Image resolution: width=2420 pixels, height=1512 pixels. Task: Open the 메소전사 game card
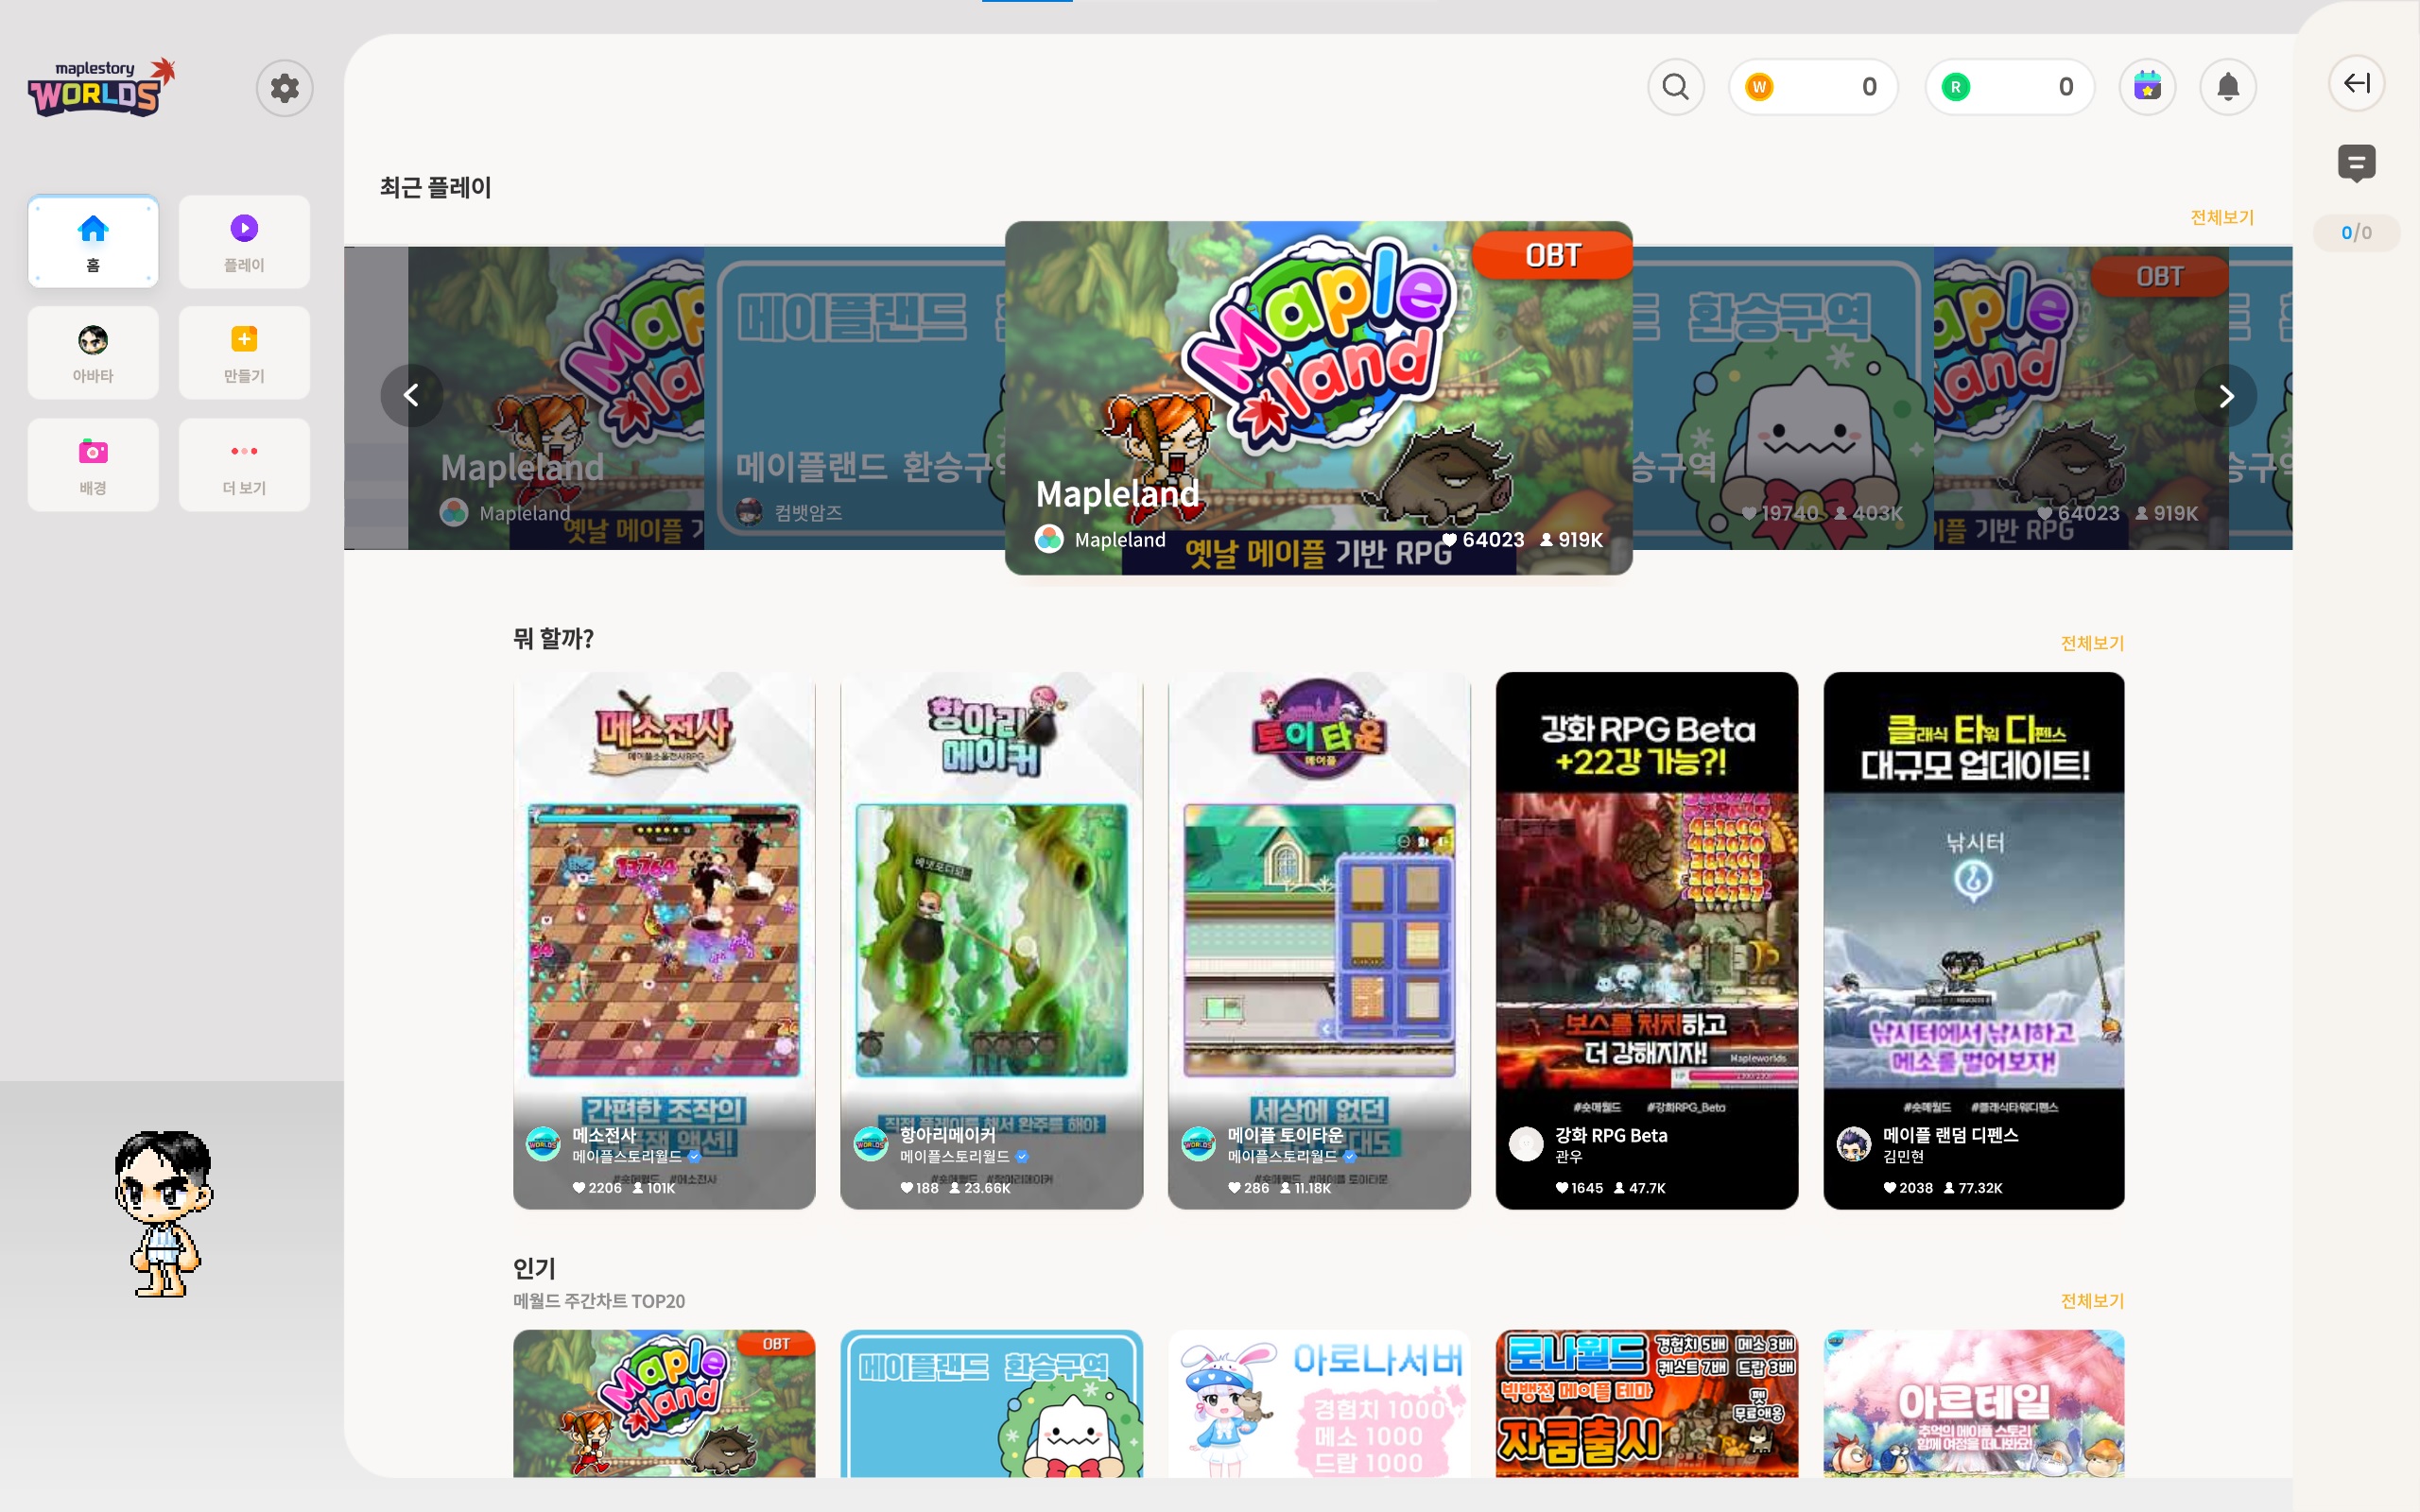tap(664, 940)
